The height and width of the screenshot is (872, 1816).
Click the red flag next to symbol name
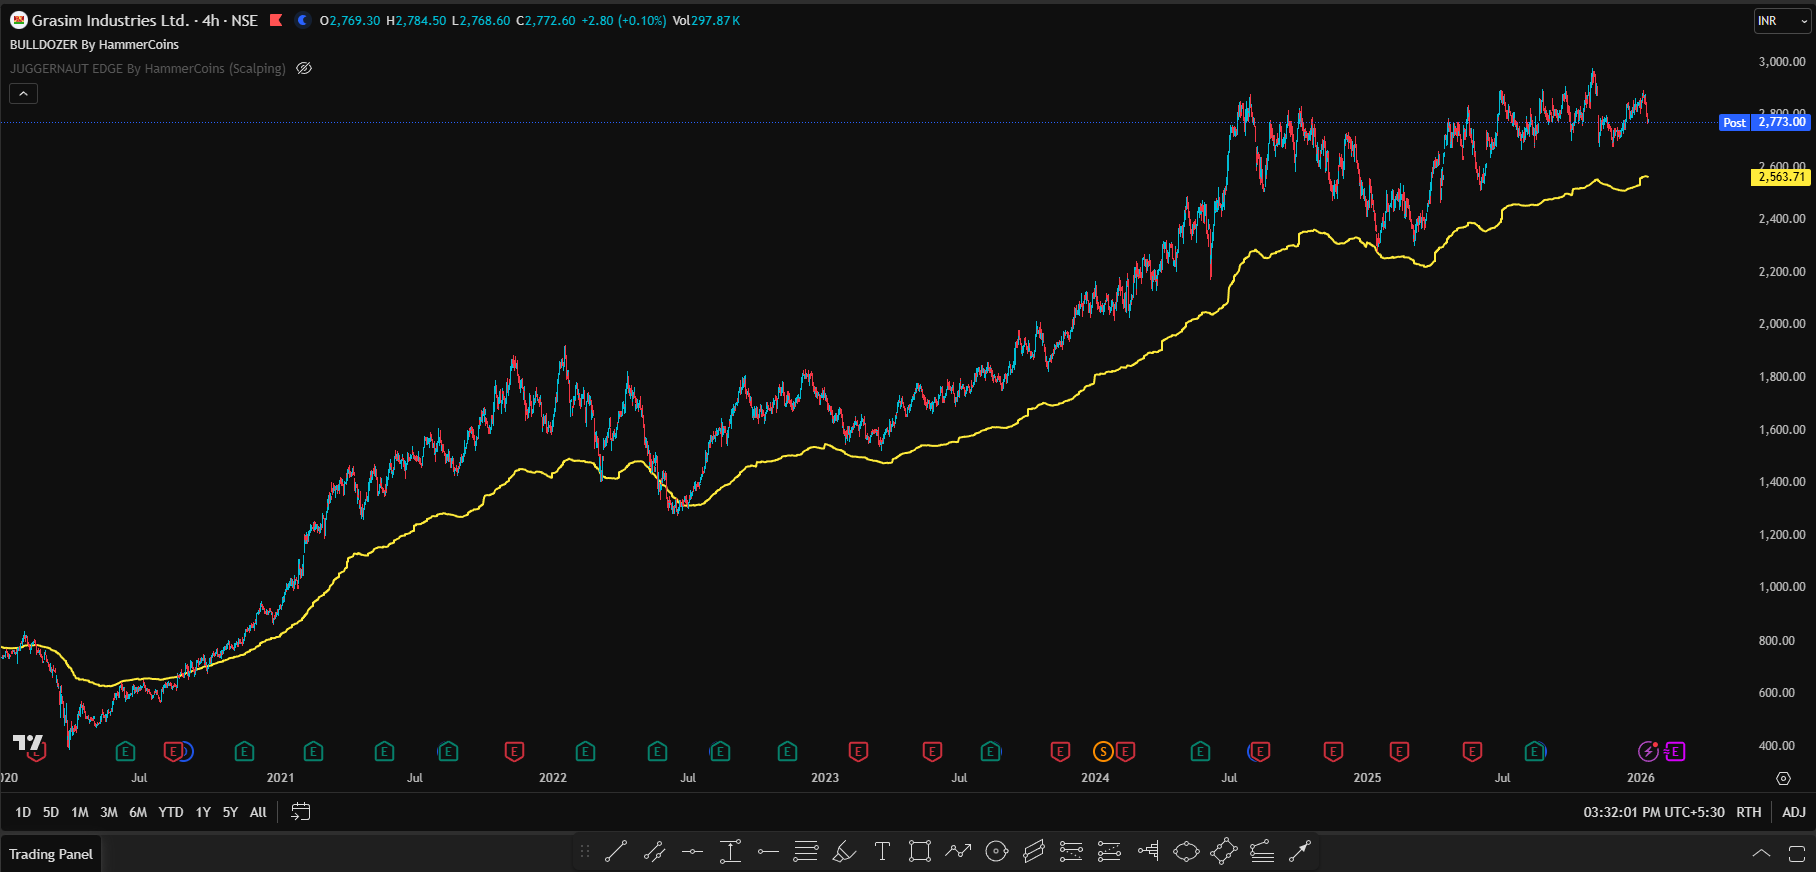tap(276, 20)
